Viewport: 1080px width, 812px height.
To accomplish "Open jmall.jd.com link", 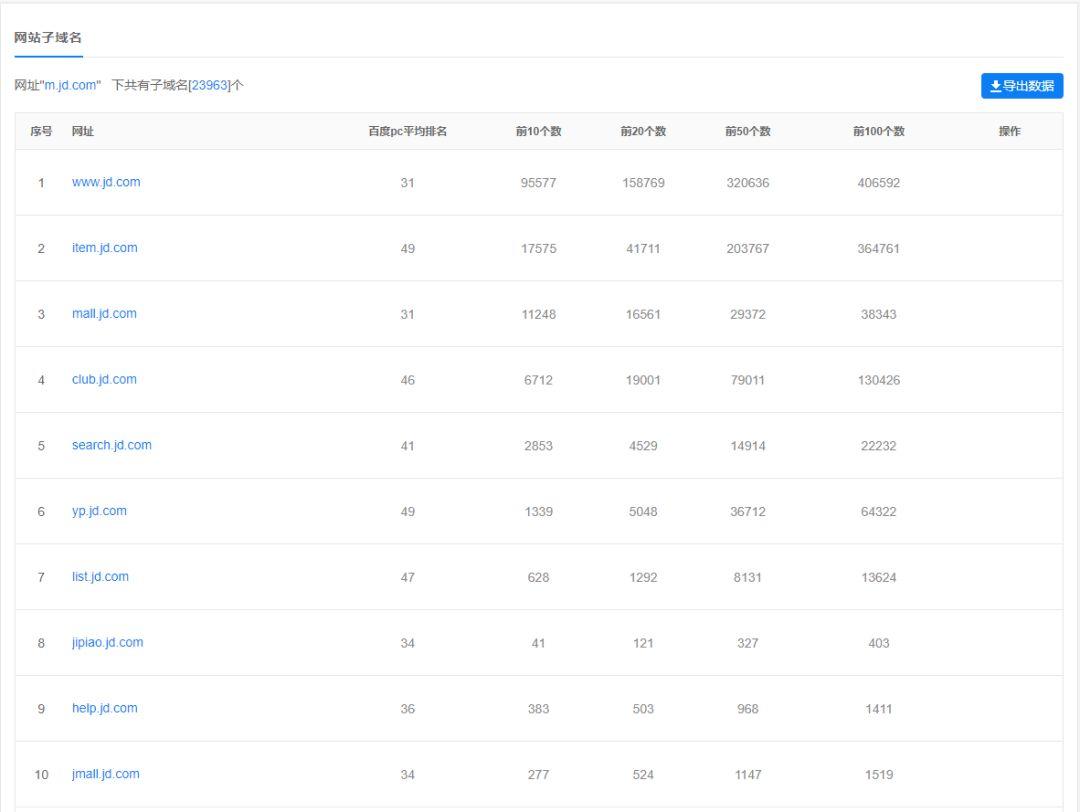I will [105, 774].
